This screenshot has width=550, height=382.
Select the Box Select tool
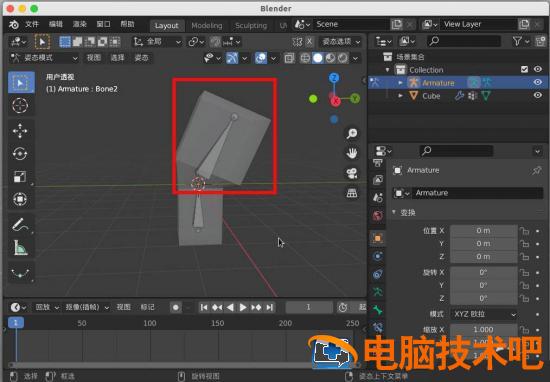coord(21,82)
